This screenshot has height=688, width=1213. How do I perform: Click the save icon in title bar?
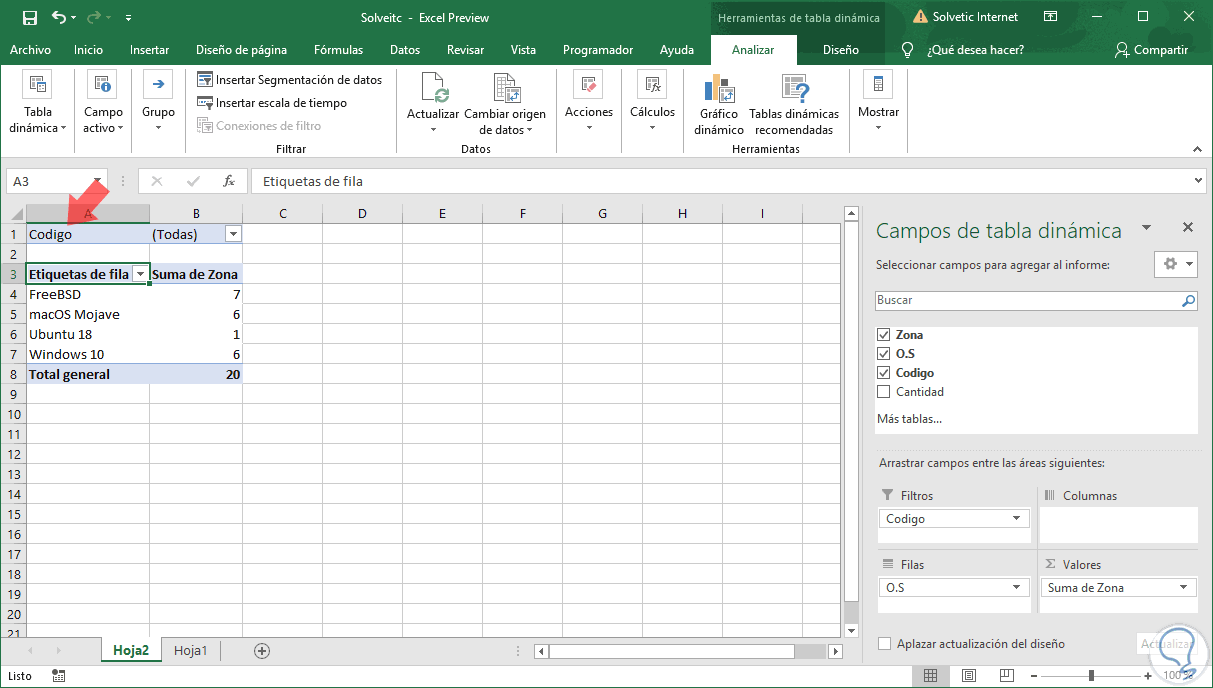29,17
